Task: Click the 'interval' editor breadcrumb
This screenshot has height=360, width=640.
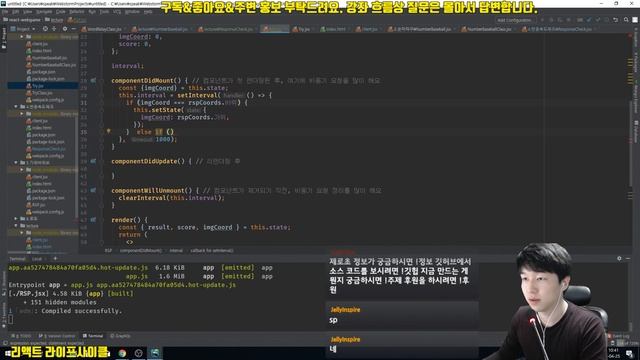Action: point(176,251)
